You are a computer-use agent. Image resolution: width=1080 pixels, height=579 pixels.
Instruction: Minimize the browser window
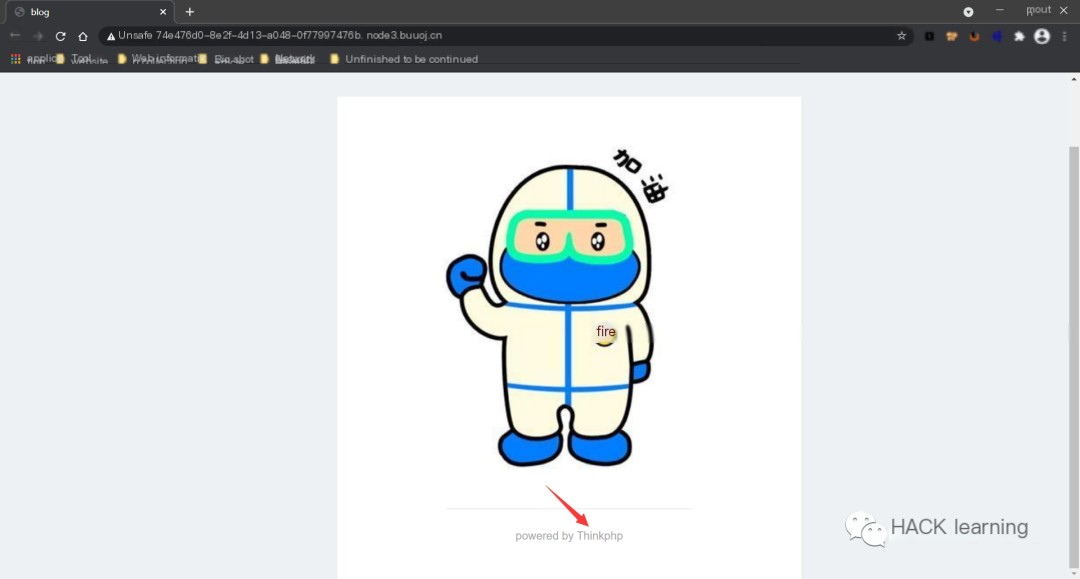click(999, 10)
